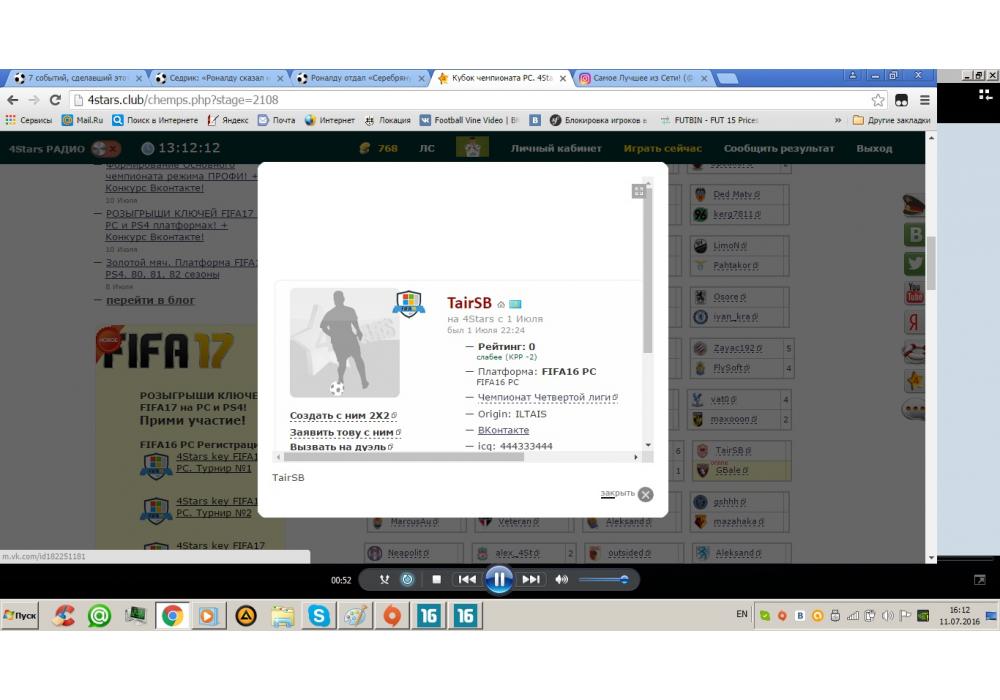Mute the media player sound
The height and width of the screenshot is (700, 1000).
click(561, 580)
